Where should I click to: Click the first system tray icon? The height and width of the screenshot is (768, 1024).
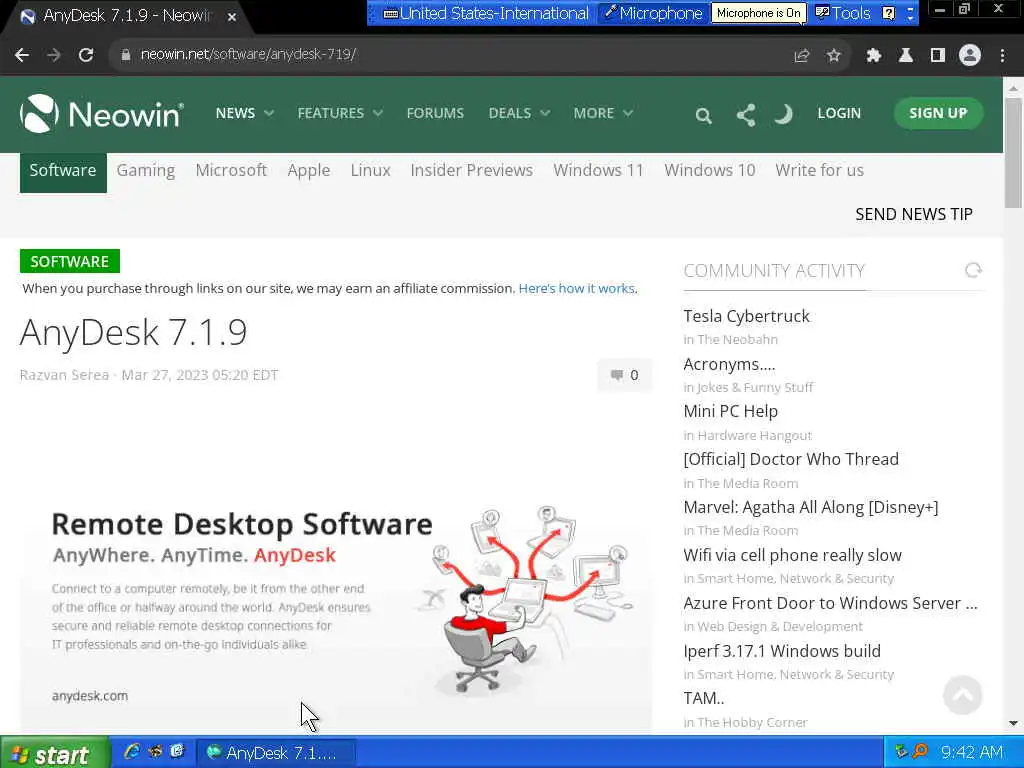tap(901, 752)
